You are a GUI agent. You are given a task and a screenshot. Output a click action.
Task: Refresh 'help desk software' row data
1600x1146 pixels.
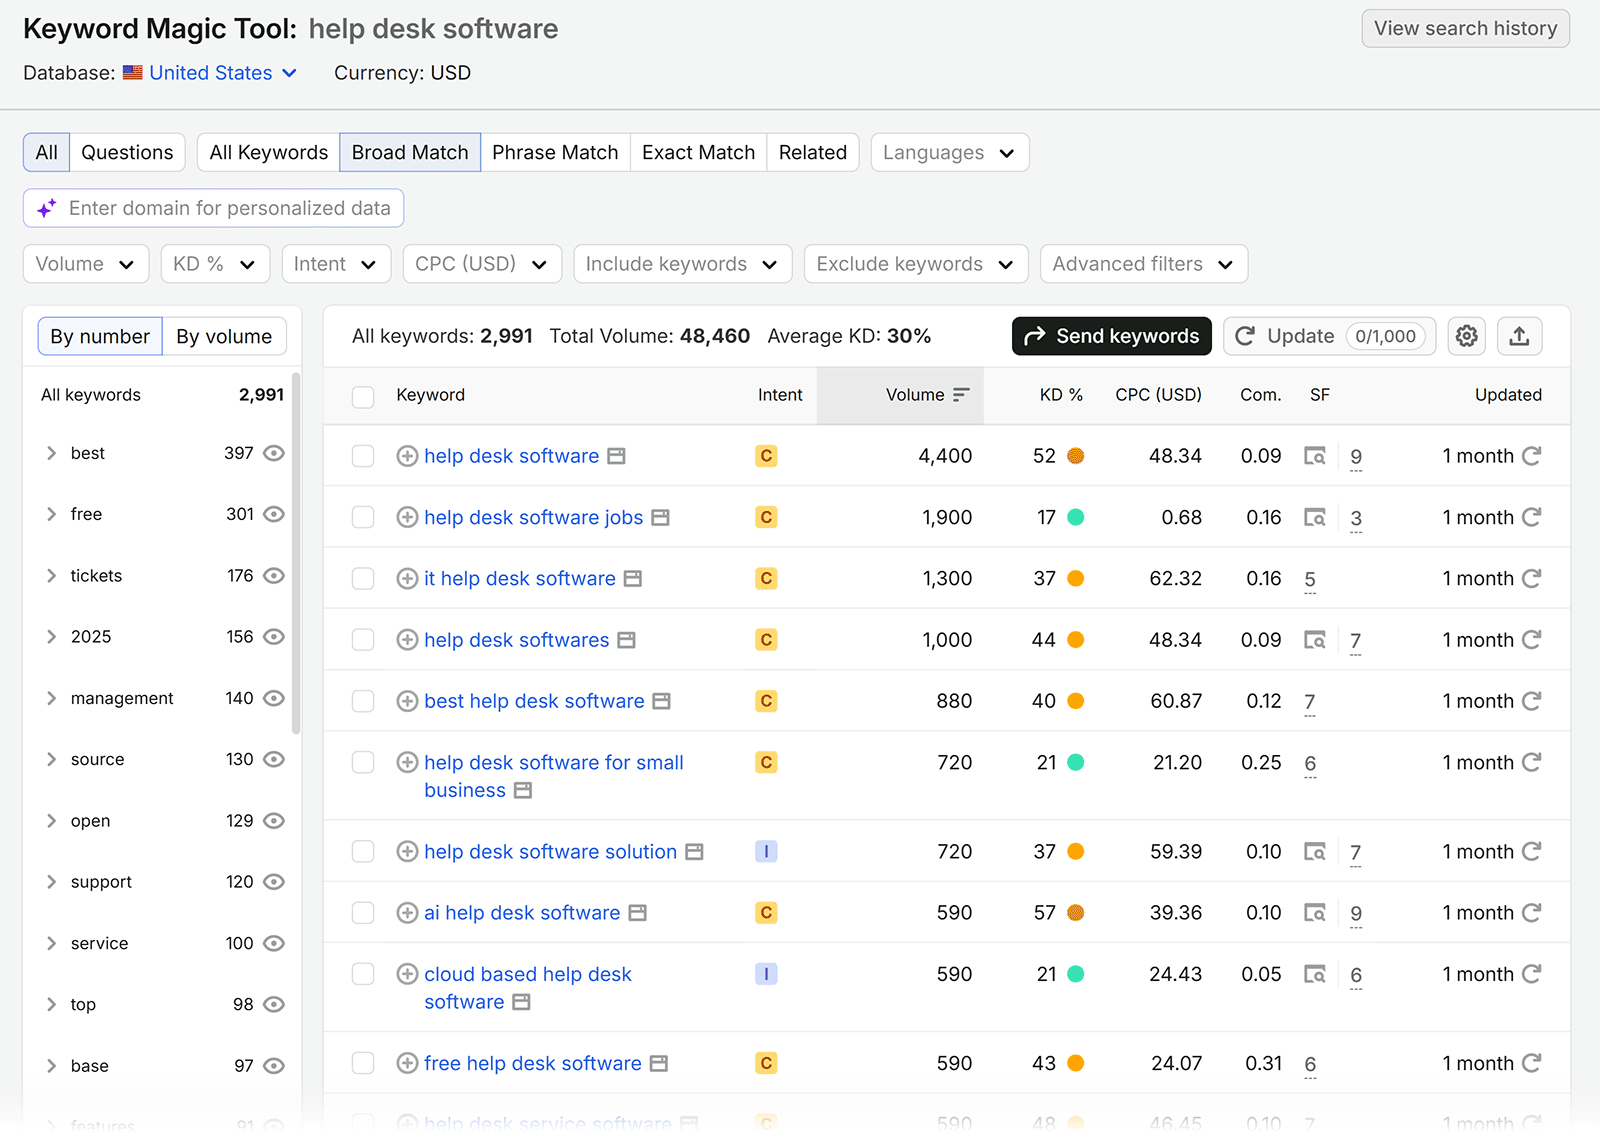[1531, 456]
